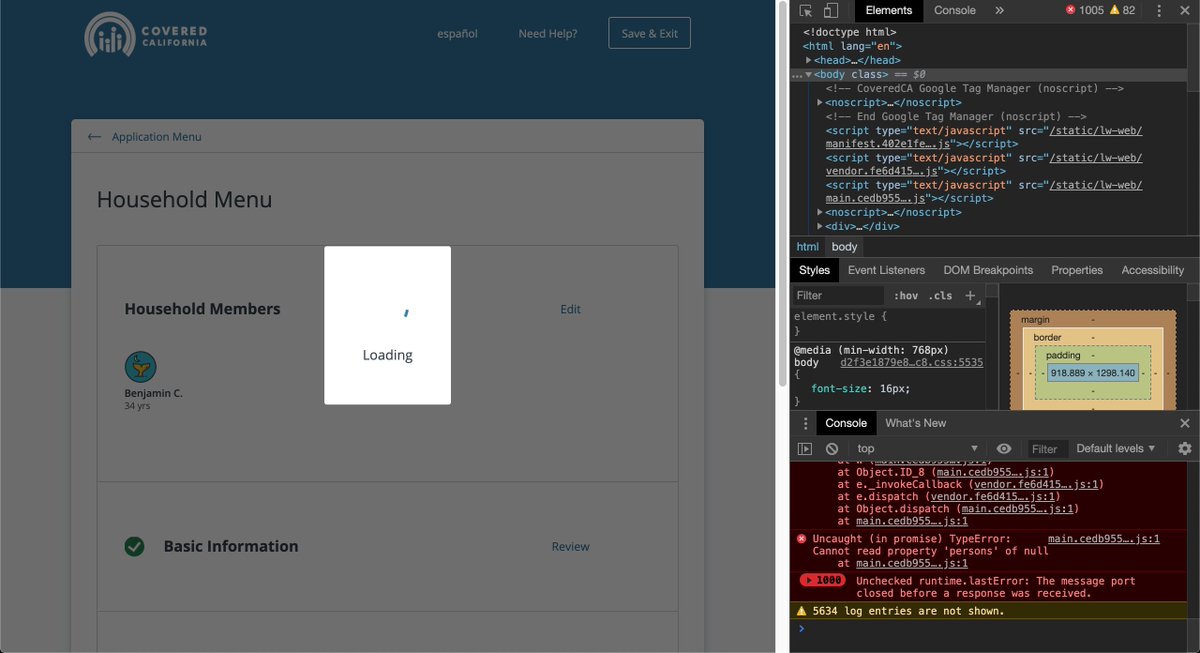The image size is (1200, 653).
Task: Collapse the body element node
Action: (808, 74)
